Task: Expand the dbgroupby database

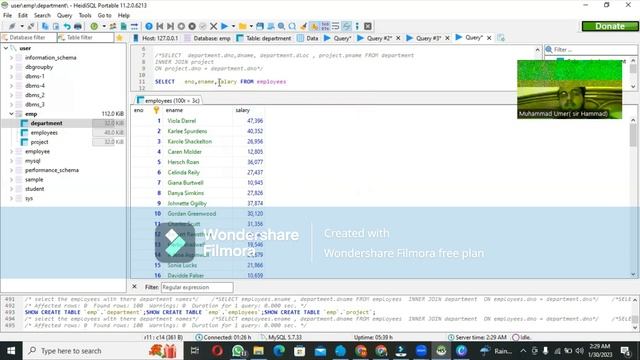Action: pos(11,67)
